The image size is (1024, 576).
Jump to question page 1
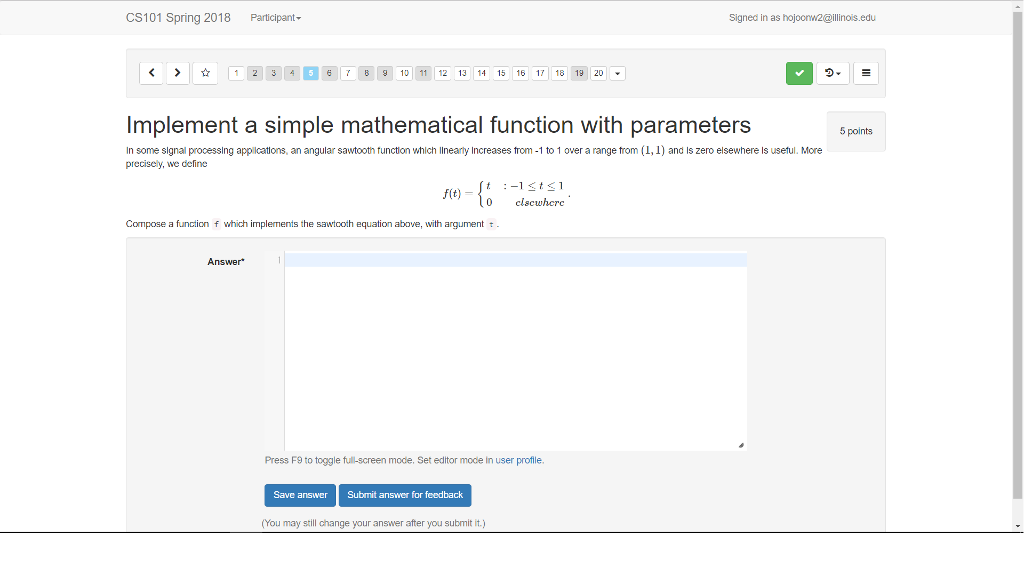(236, 73)
